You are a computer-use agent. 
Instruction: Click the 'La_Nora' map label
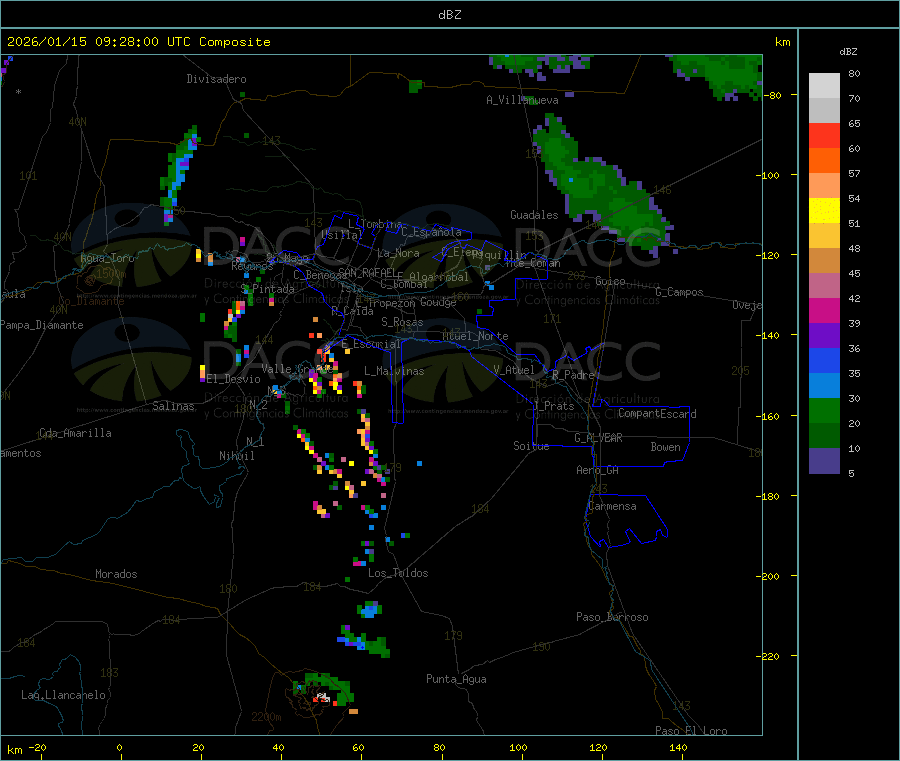398,253
